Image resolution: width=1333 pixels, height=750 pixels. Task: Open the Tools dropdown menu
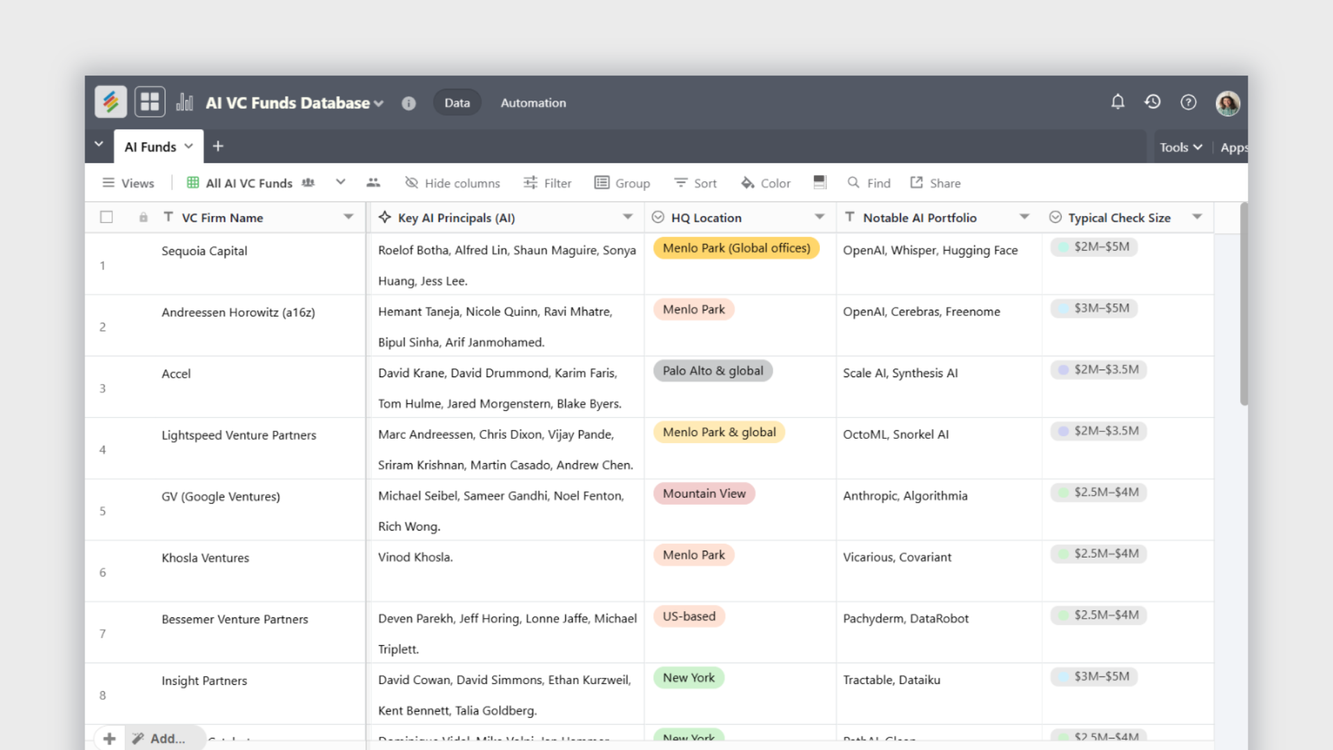point(1180,146)
